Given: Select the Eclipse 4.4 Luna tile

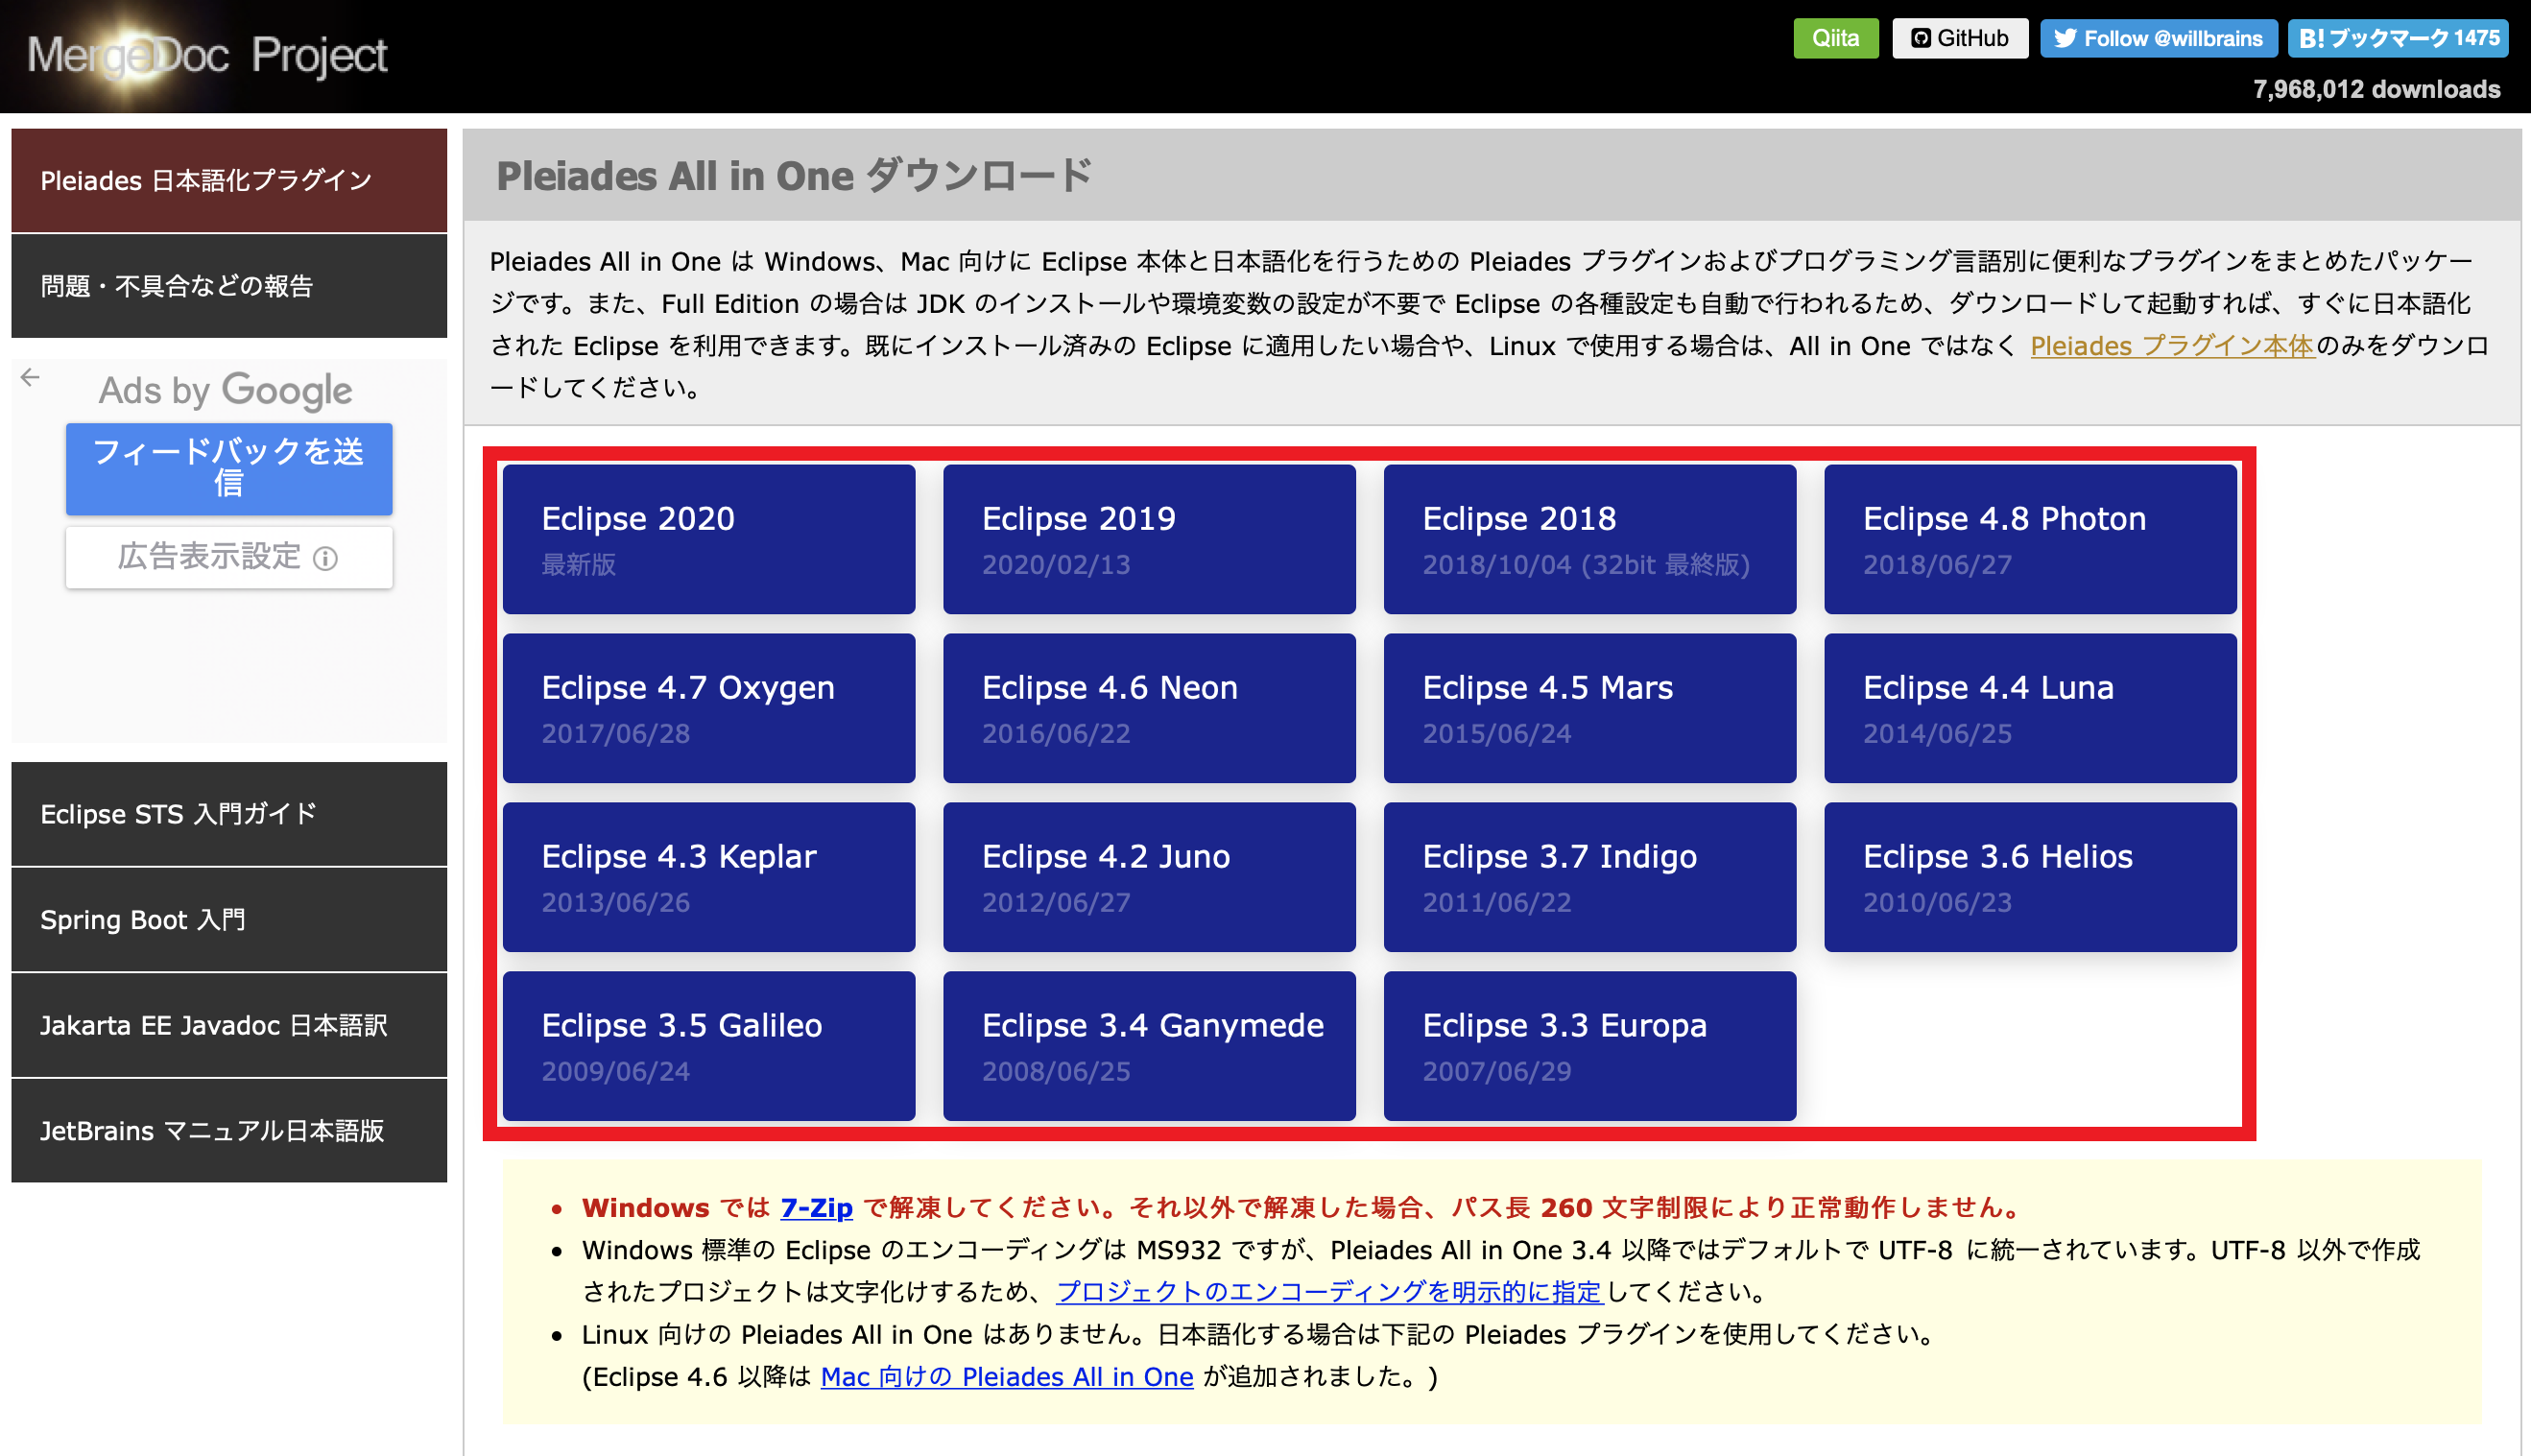Looking at the screenshot, I should coord(2030,708).
